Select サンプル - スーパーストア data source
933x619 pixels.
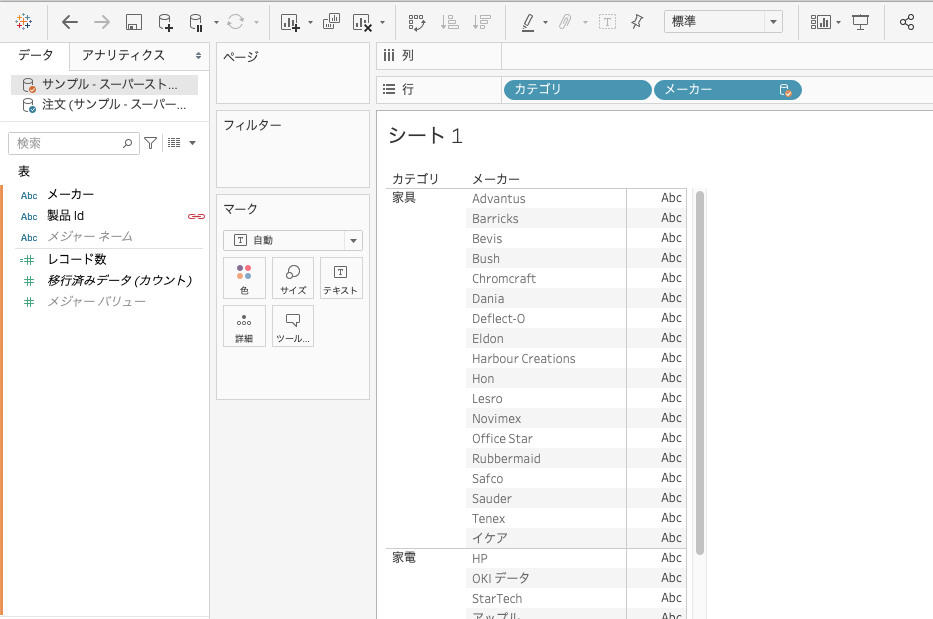(104, 85)
